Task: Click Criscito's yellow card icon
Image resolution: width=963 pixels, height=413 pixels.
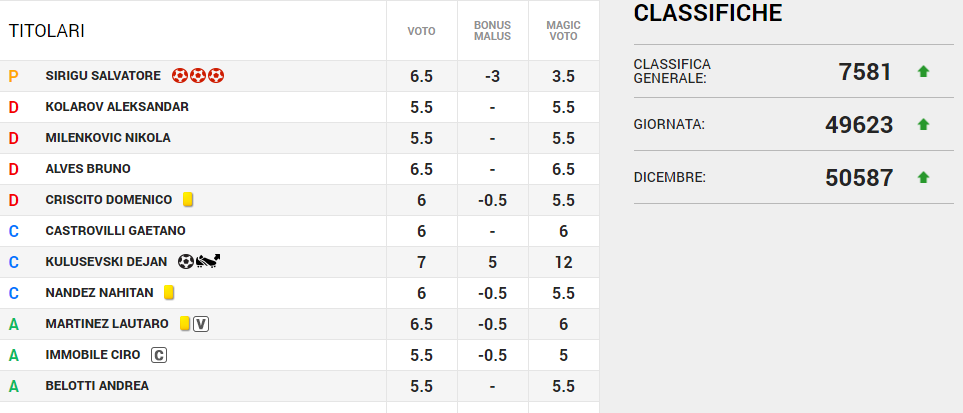Action: pos(188,200)
